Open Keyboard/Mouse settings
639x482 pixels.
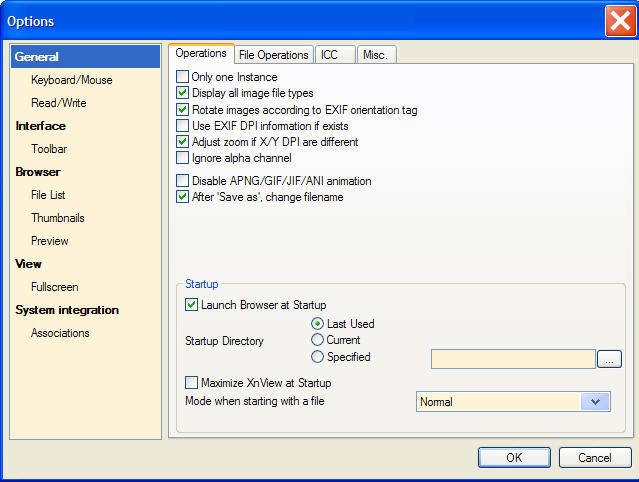[72, 80]
